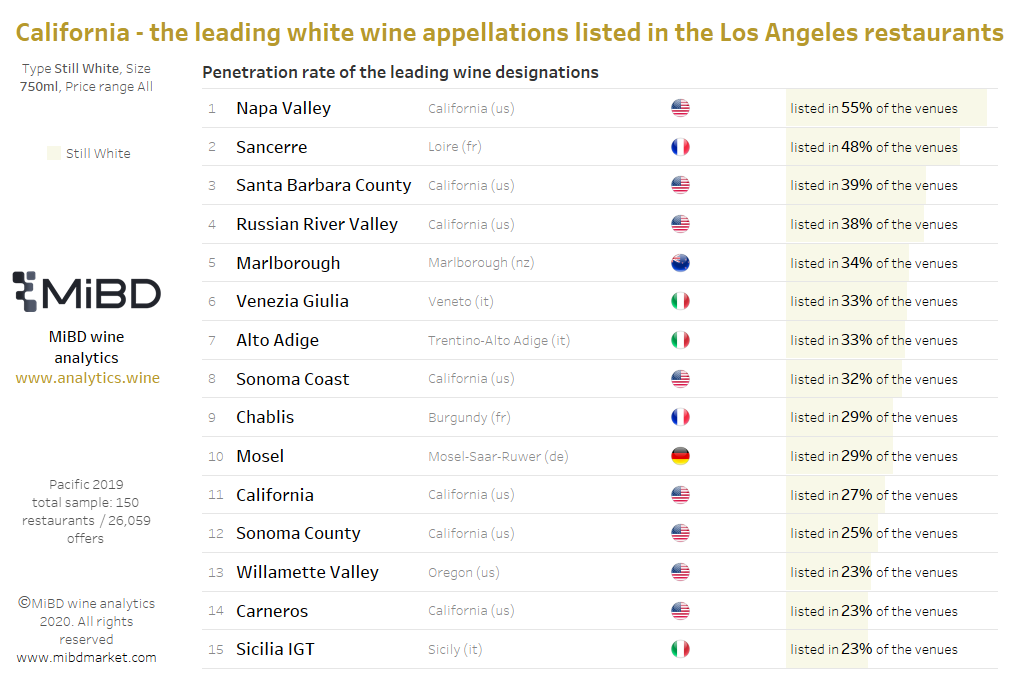This screenshot has width=1010, height=681.
Task: Select the Santa Barbara County row name
Action: click(323, 186)
